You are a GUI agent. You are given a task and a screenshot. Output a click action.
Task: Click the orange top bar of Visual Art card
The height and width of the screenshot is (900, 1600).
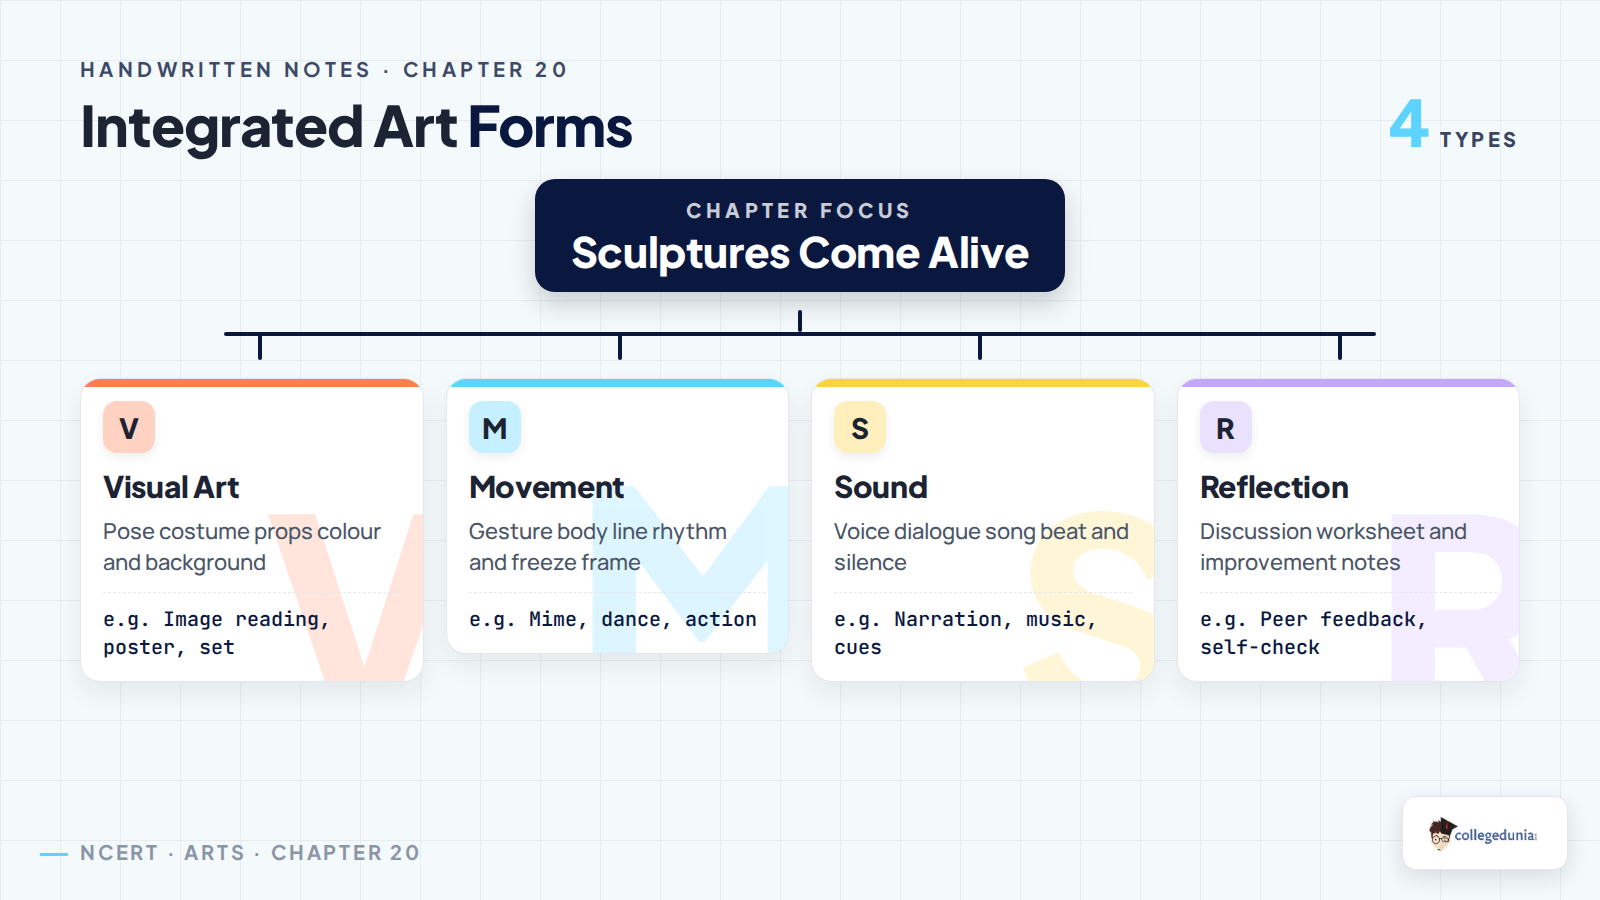[x=252, y=383]
